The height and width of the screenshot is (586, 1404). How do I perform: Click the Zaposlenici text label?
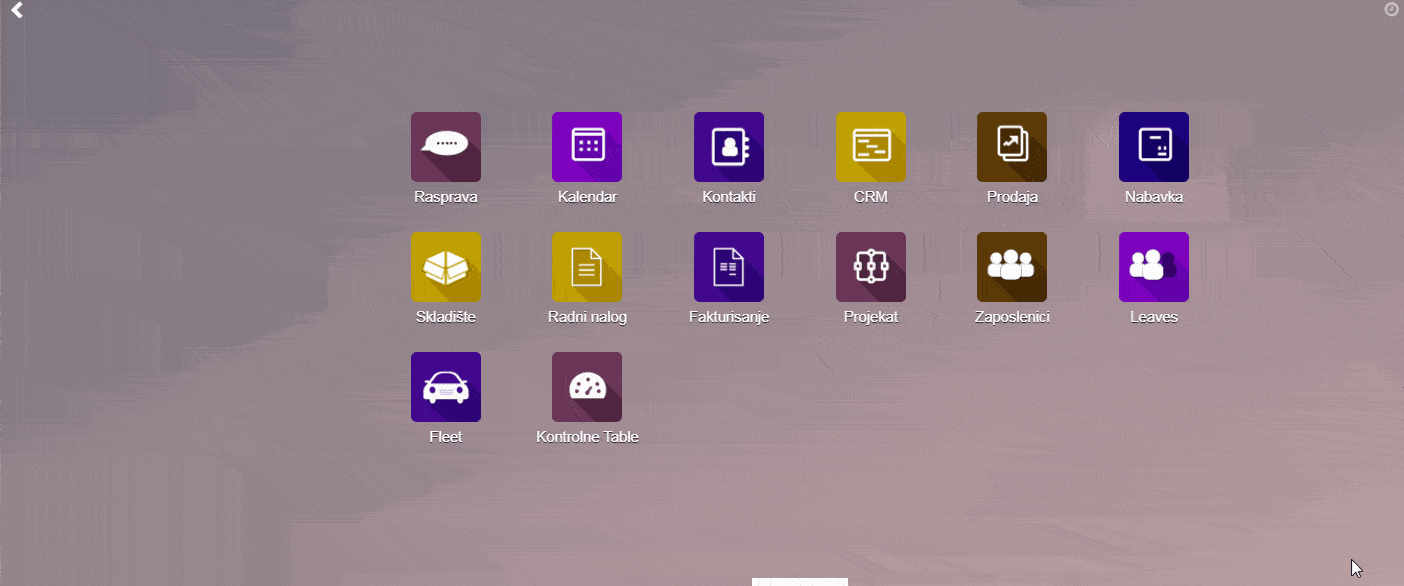tap(1012, 317)
